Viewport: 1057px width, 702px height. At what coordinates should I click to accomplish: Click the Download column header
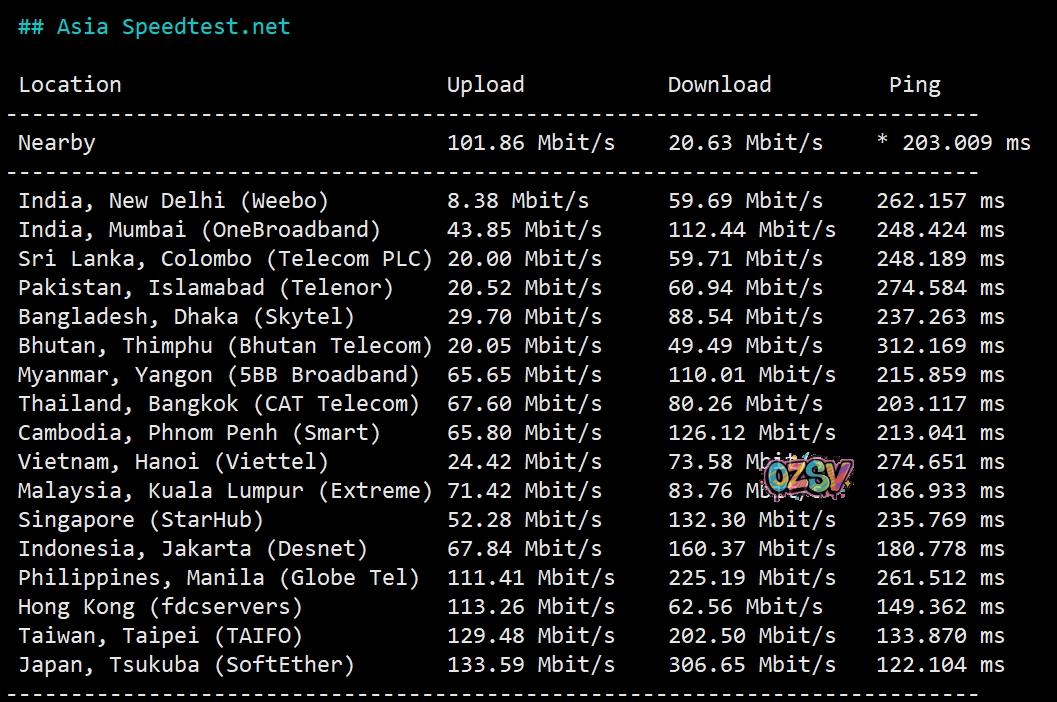click(x=719, y=85)
